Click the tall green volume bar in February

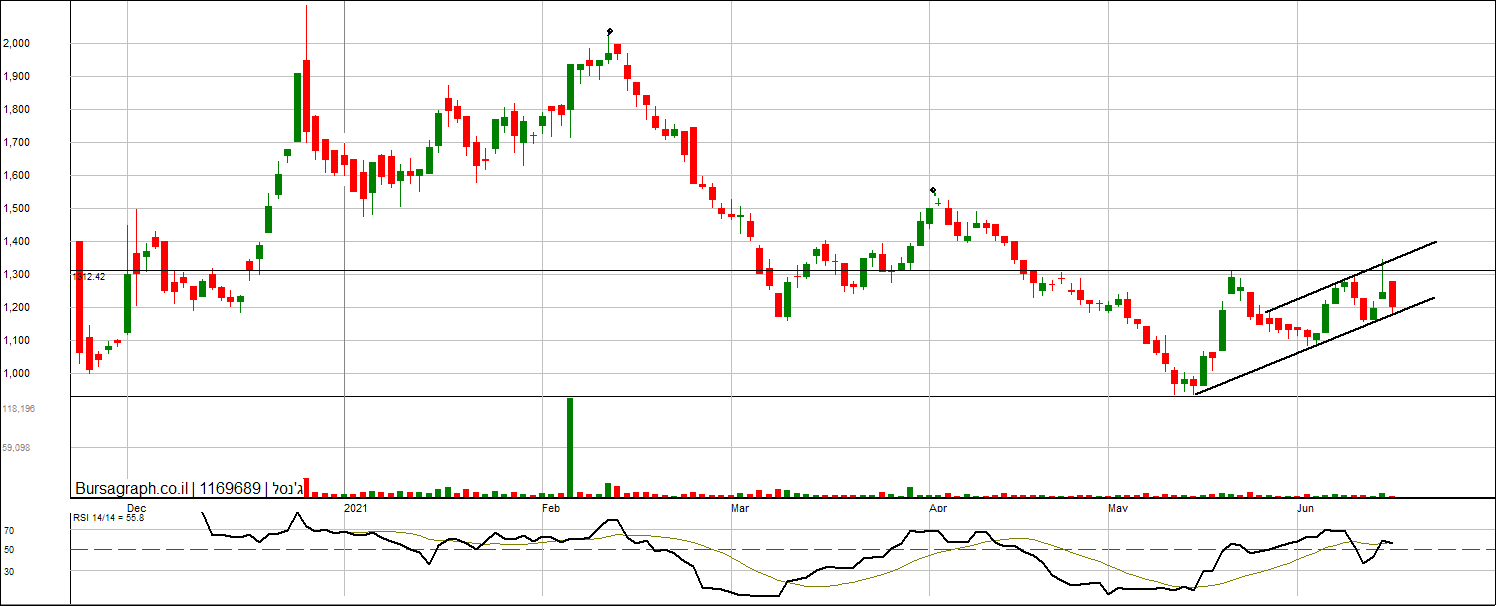[570, 447]
